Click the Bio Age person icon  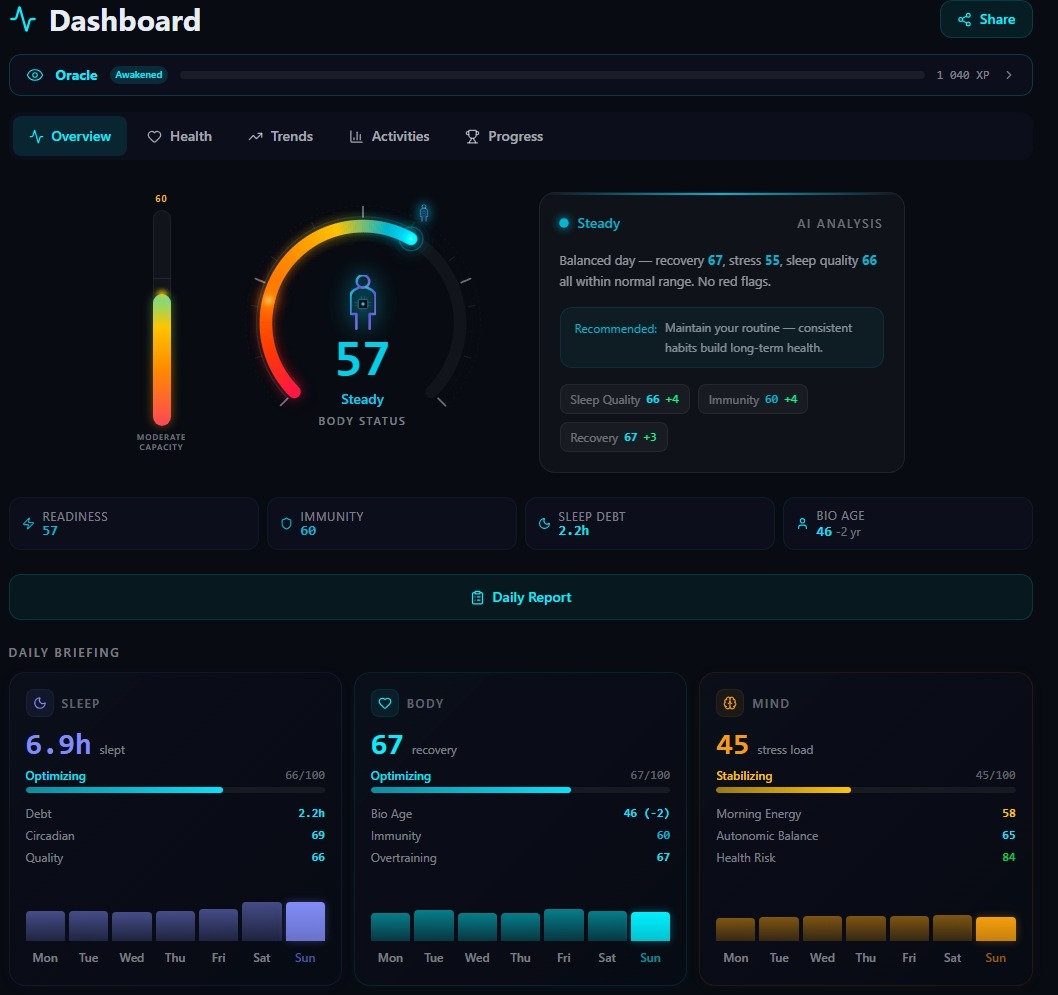(802, 523)
